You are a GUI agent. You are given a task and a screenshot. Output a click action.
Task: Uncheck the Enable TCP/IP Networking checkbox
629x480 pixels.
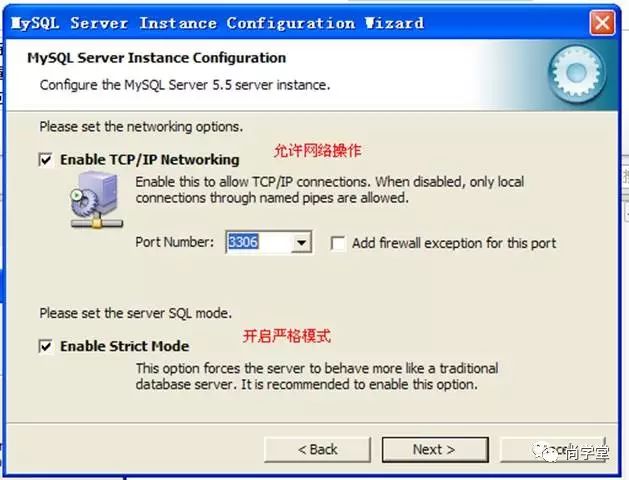click(45, 160)
